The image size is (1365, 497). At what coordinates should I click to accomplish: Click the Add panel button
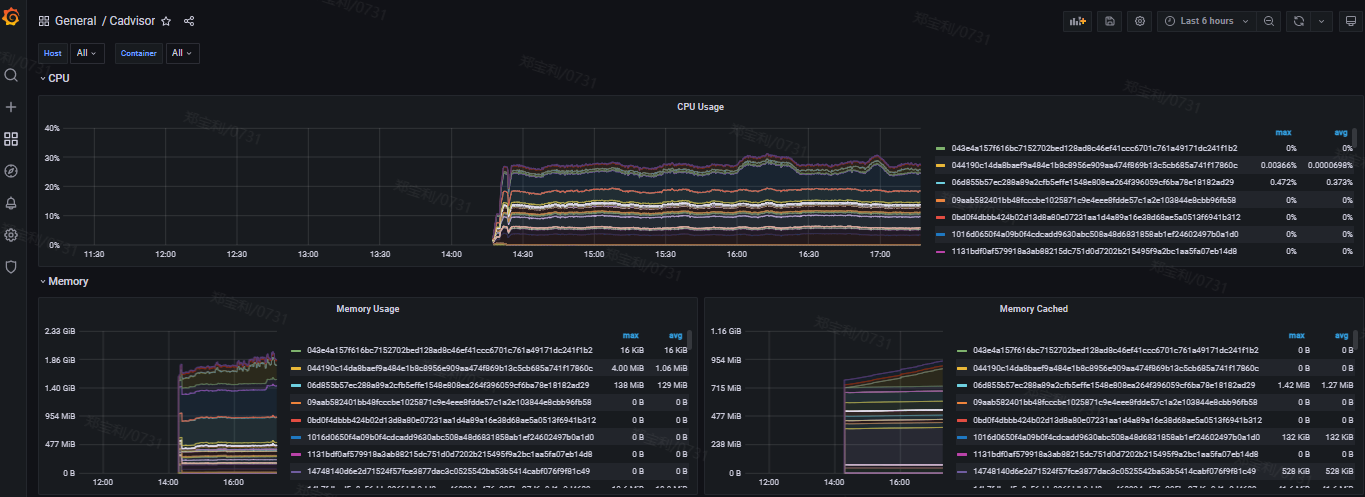click(x=1077, y=21)
